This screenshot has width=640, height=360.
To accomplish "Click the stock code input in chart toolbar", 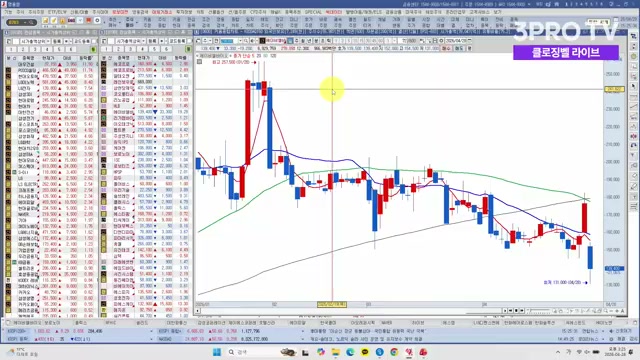I will 229,41.
